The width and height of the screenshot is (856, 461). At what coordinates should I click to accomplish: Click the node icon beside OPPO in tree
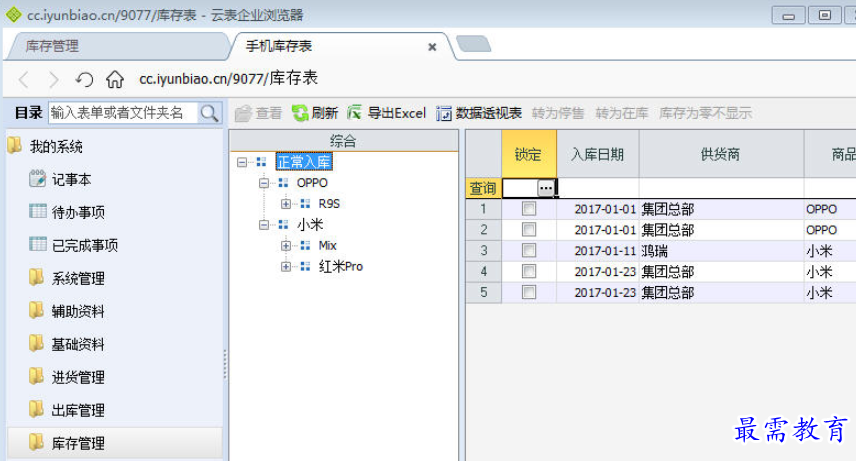point(283,182)
